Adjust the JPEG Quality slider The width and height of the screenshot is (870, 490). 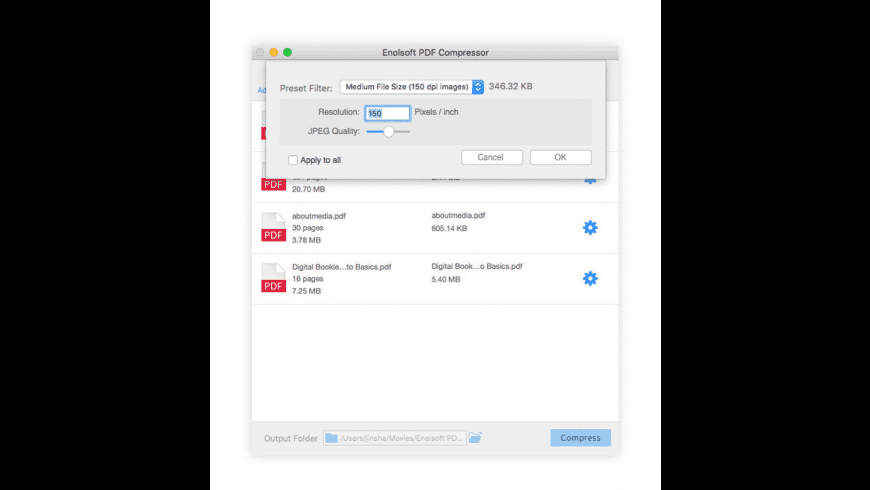pyautogui.click(x=388, y=132)
